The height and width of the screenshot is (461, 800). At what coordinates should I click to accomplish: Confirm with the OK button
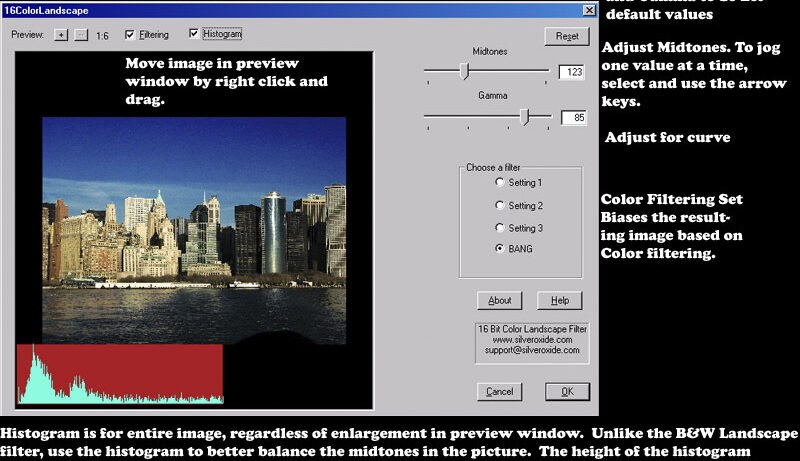567,392
